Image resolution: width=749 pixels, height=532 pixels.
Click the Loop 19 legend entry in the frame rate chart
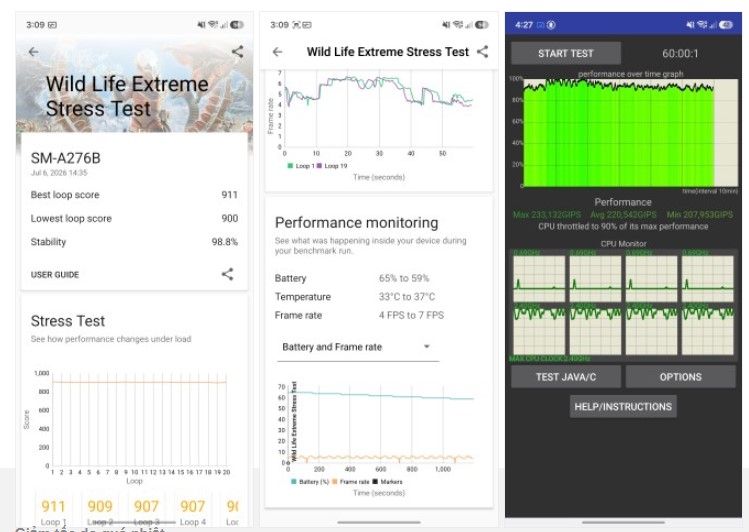pyautogui.click(x=332, y=166)
